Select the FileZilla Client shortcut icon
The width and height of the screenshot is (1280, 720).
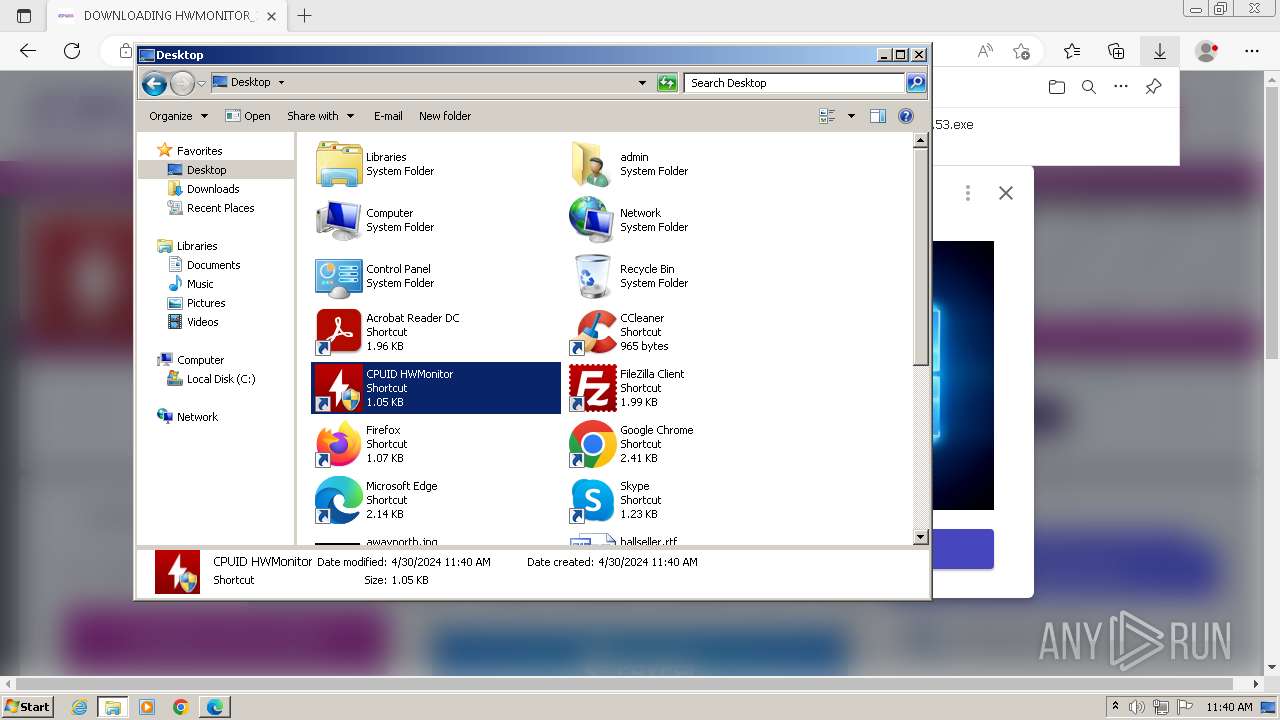click(x=592, y=388)
